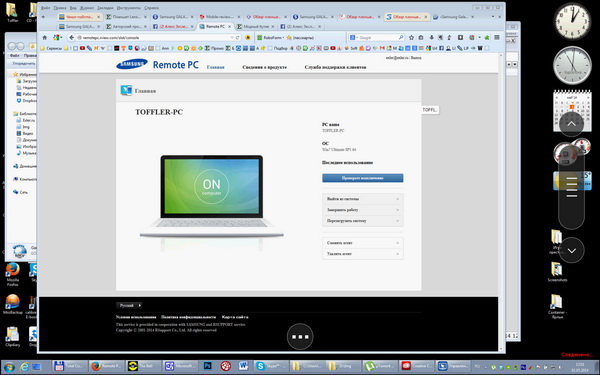
Task: Tap the down-chevron circle on the right overlay
Action: pos(572,250)
